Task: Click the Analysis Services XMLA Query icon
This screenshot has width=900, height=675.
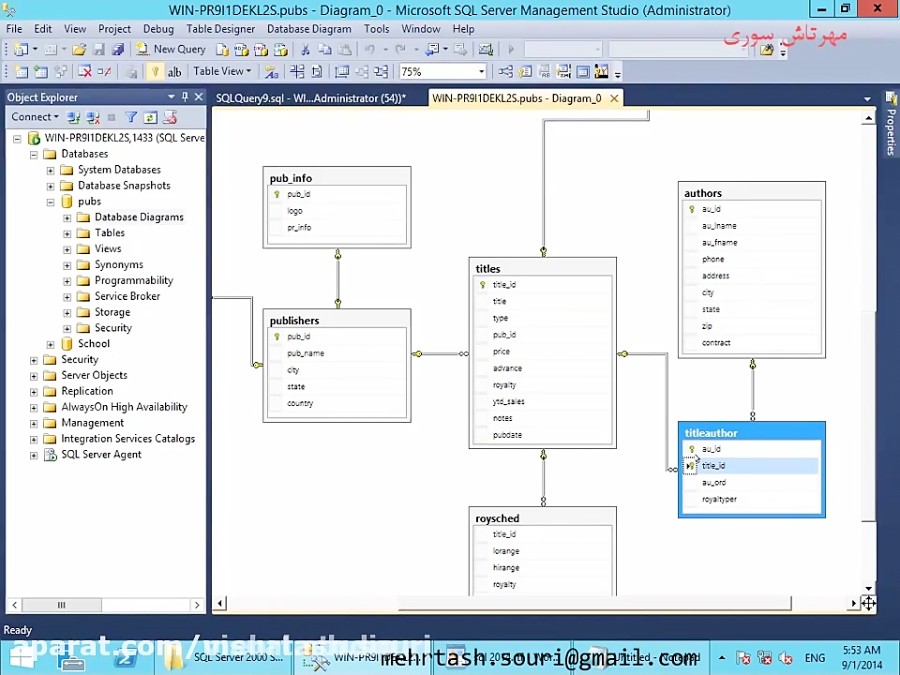Action: pos(281,50)
